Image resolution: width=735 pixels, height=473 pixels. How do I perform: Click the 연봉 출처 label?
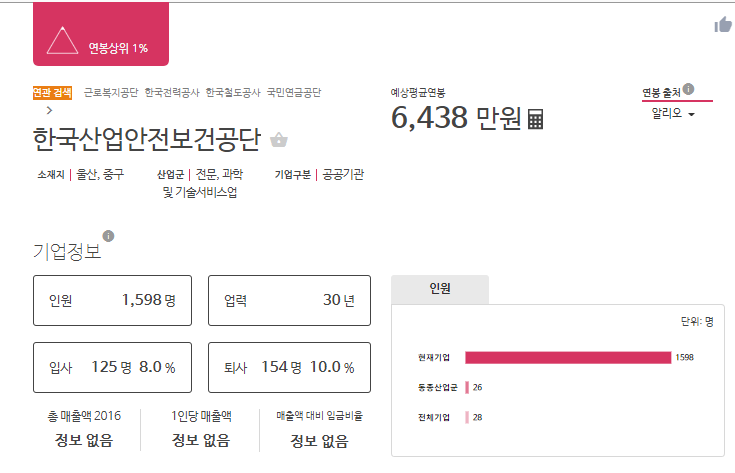661,93
